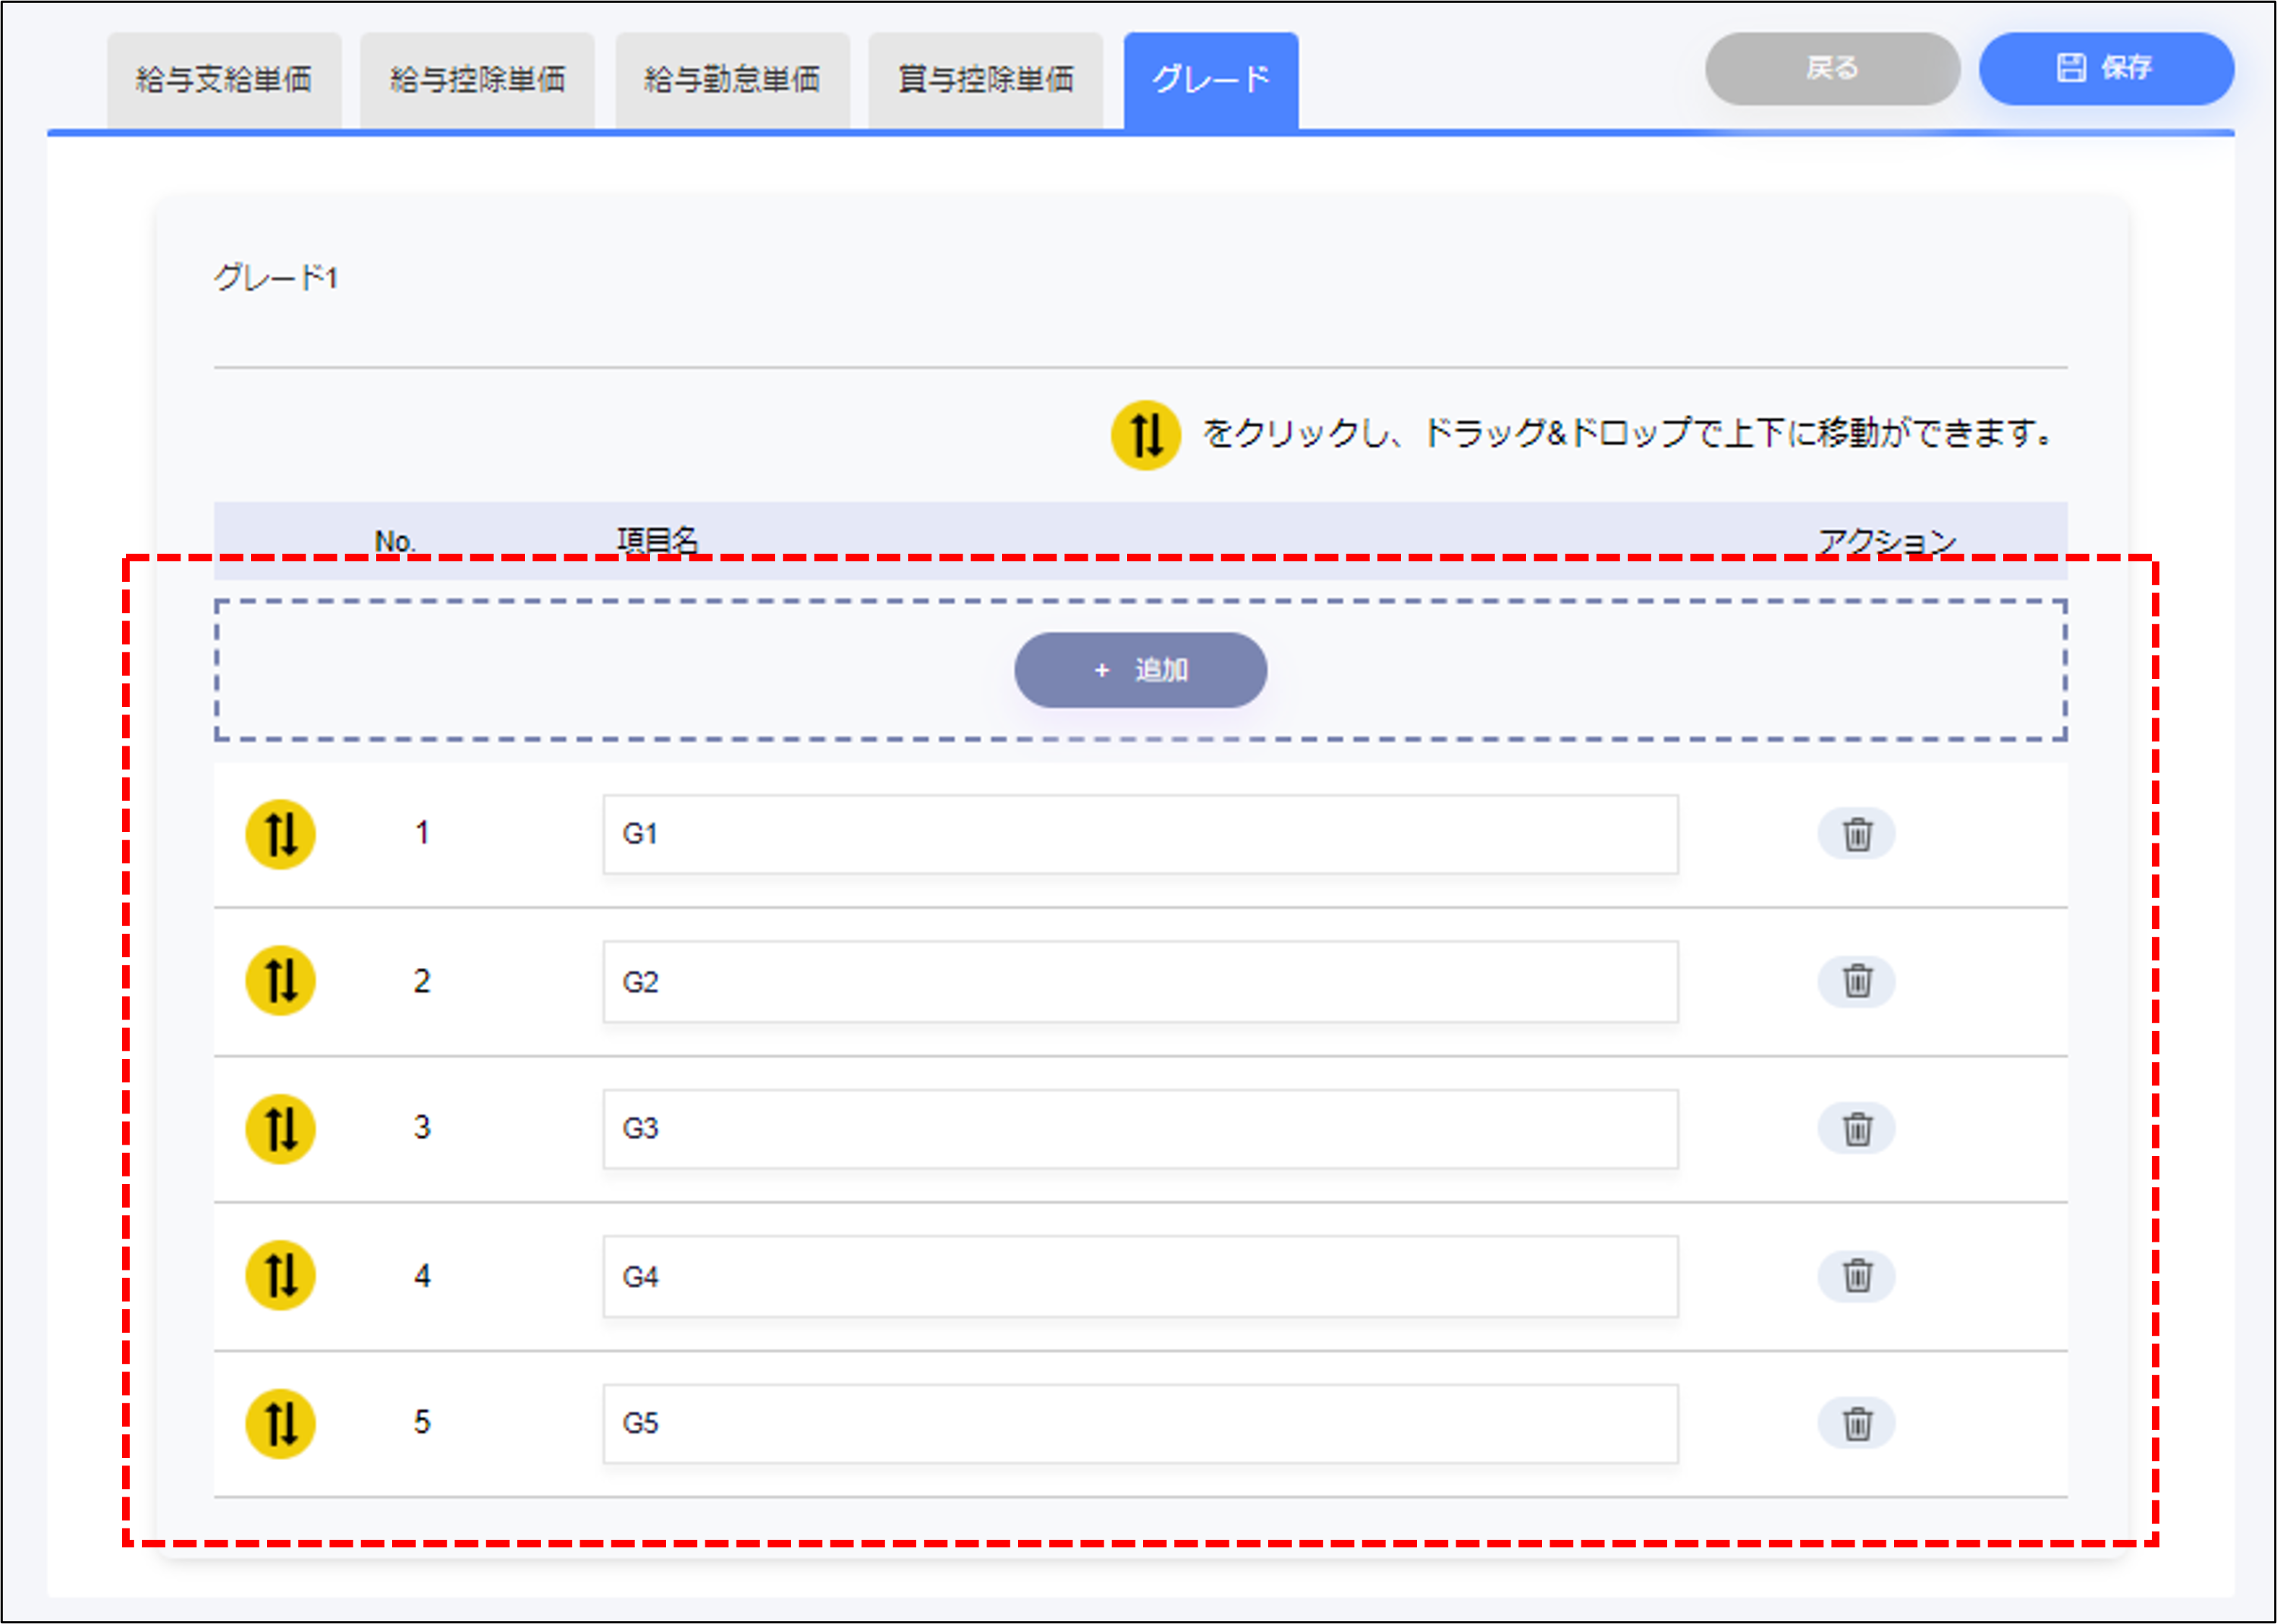Click the 戻る button
The image size is (2277, 1624).
(1832, 69)
